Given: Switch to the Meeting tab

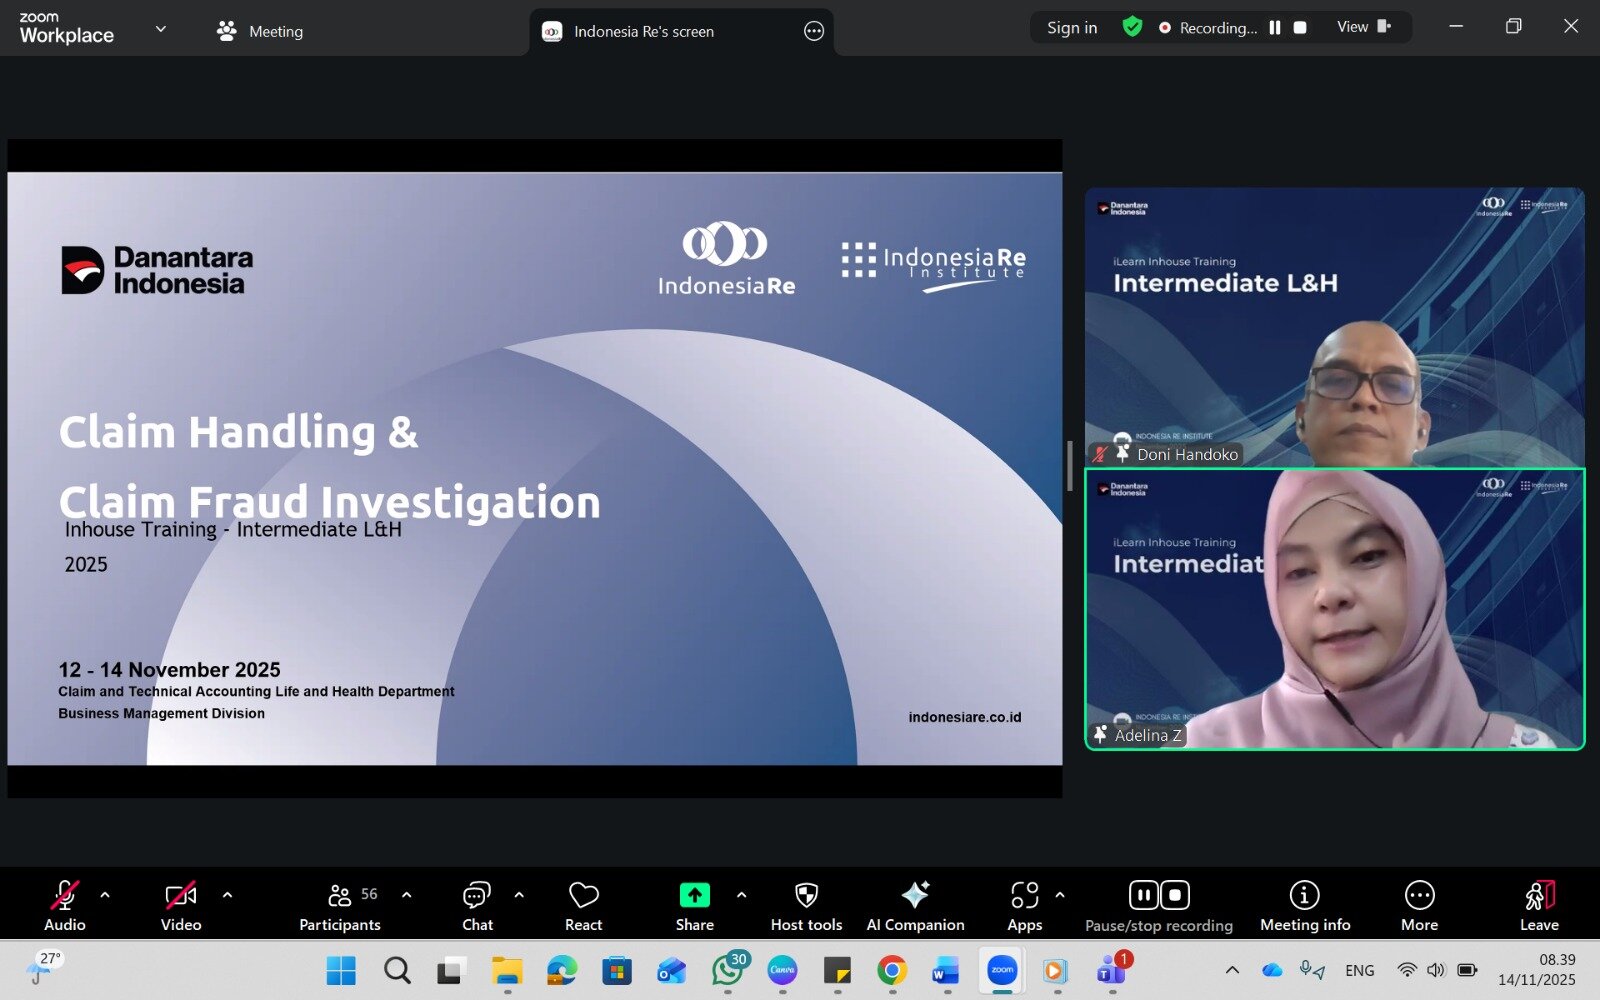Looking at the screenshot, I should click(x=261, y=31).
